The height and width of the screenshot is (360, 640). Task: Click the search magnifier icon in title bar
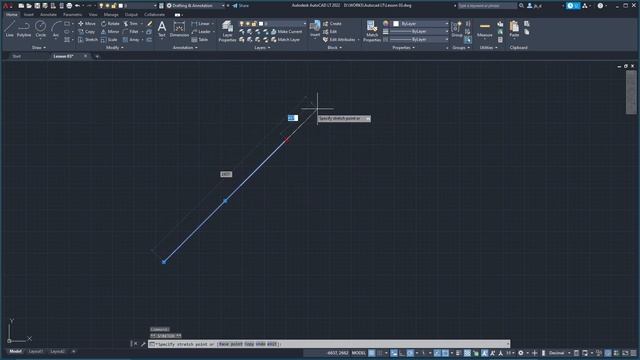pos(521,6)
